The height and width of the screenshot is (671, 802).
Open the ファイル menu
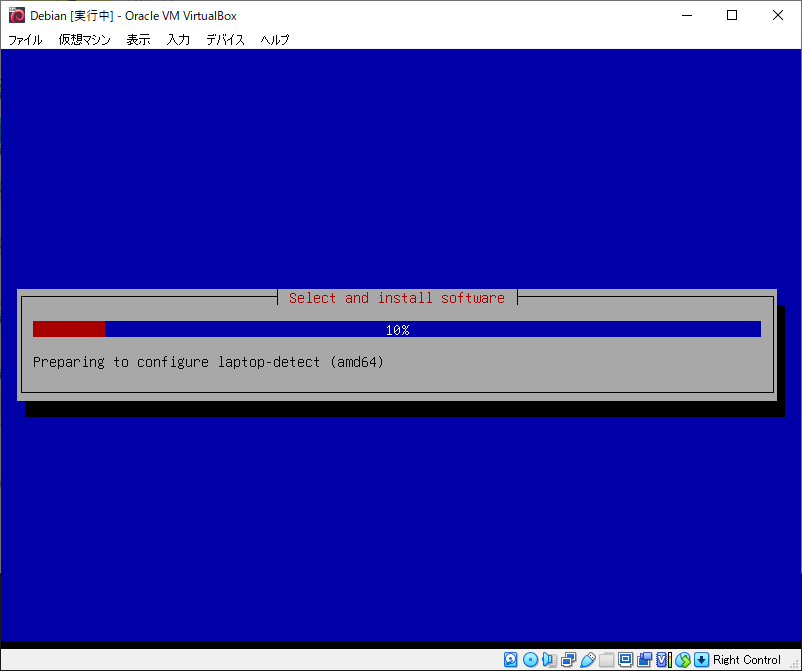point(25,40)
